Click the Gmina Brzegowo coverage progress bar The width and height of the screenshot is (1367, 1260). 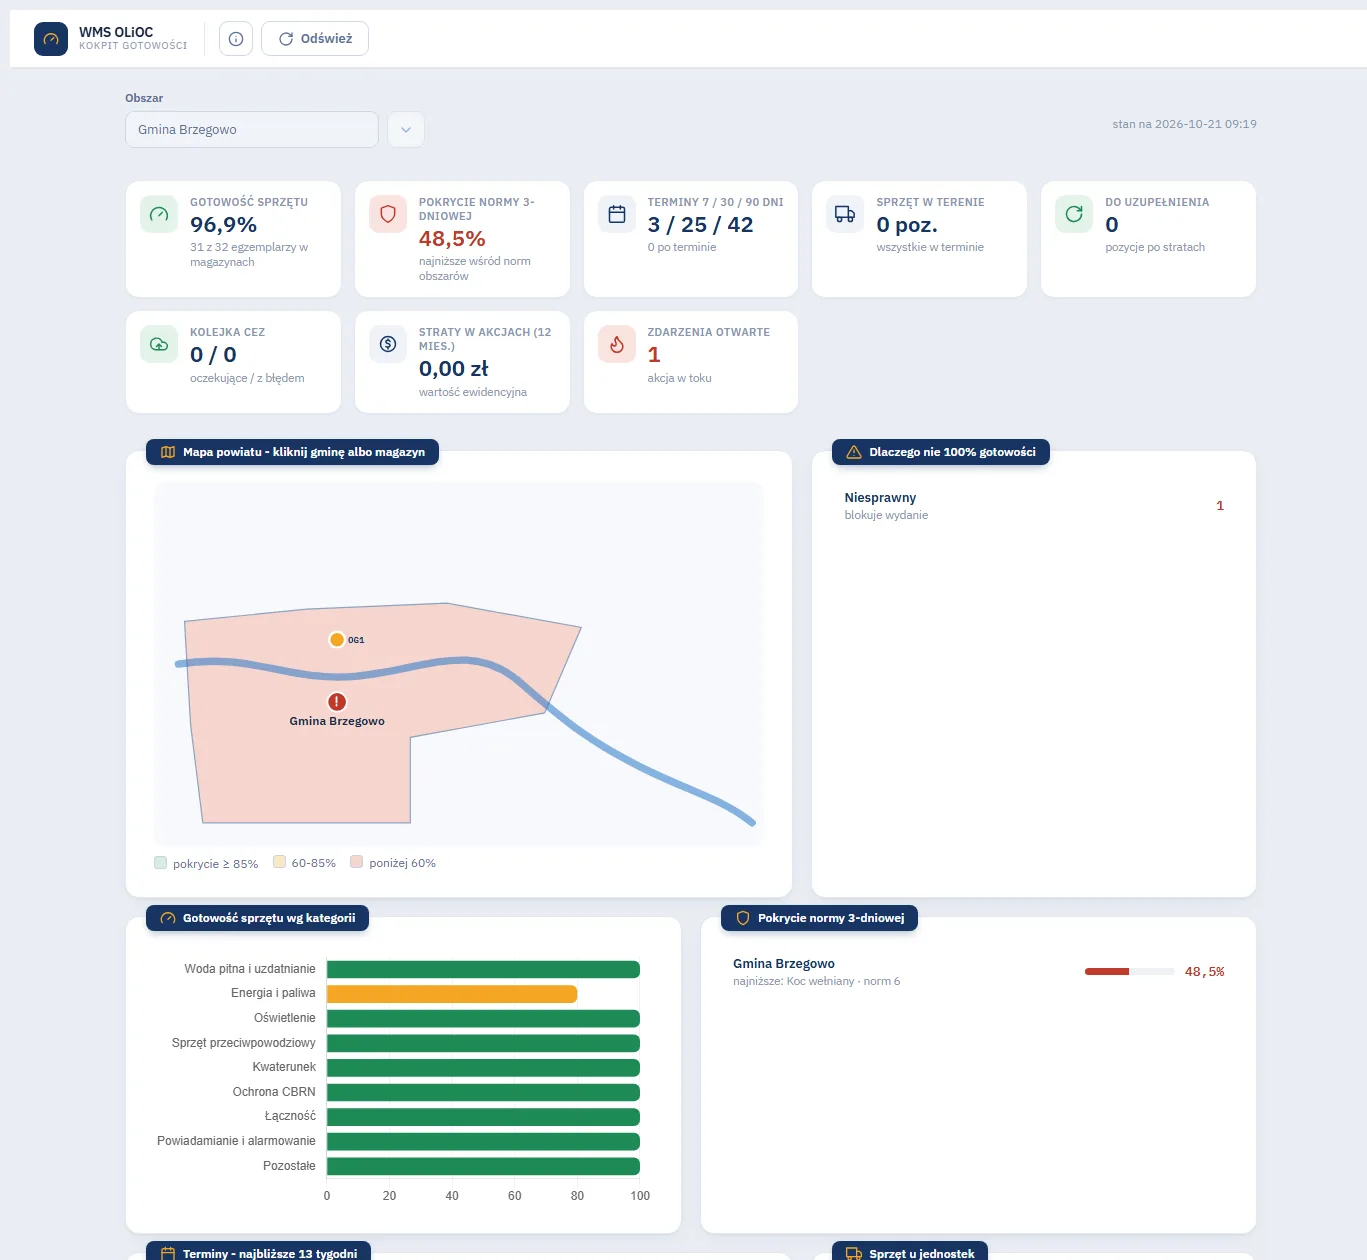coord(1129,972)
